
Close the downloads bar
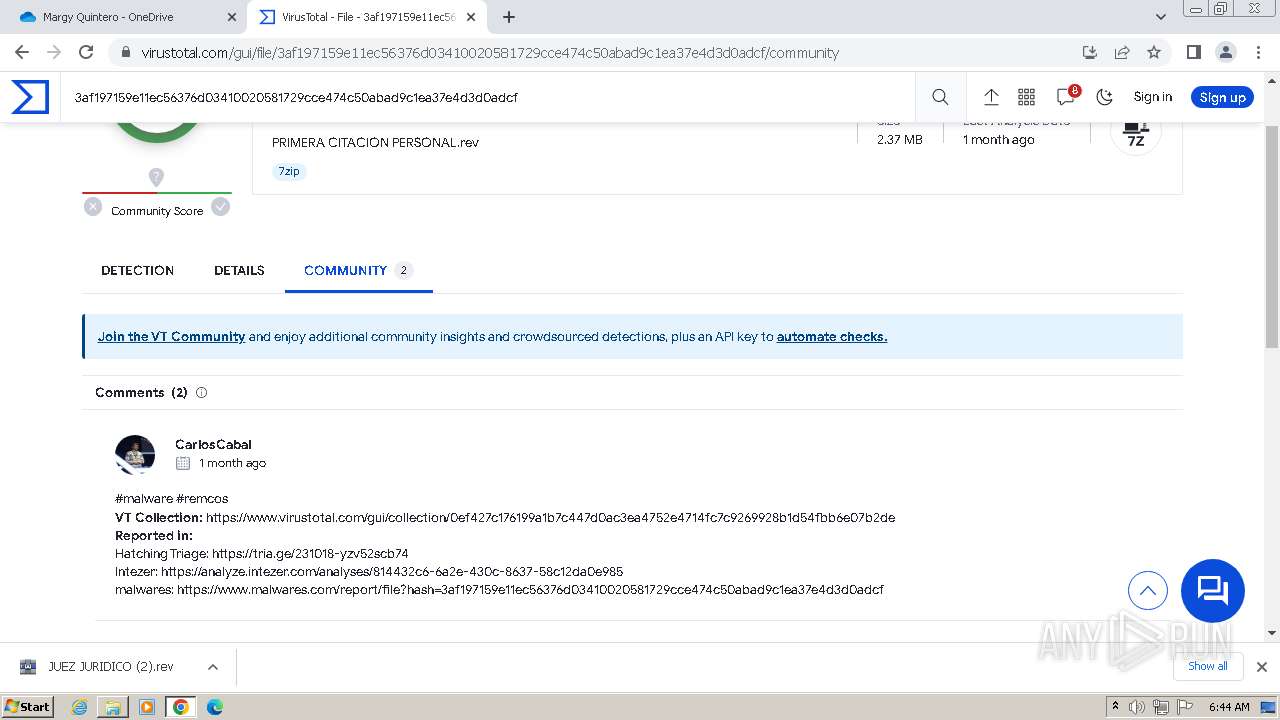click(x=1261, y=666)
